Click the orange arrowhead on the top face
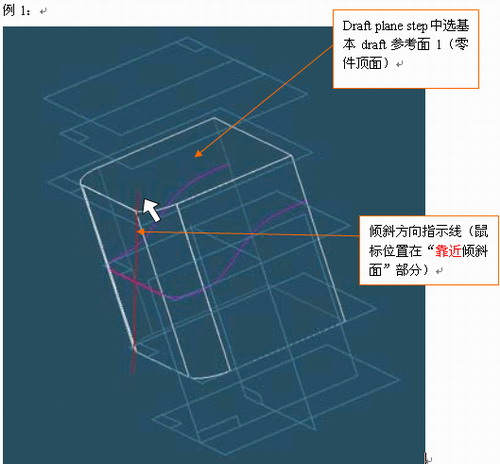Viewport: 500px width, 464px height. point(198,154)
